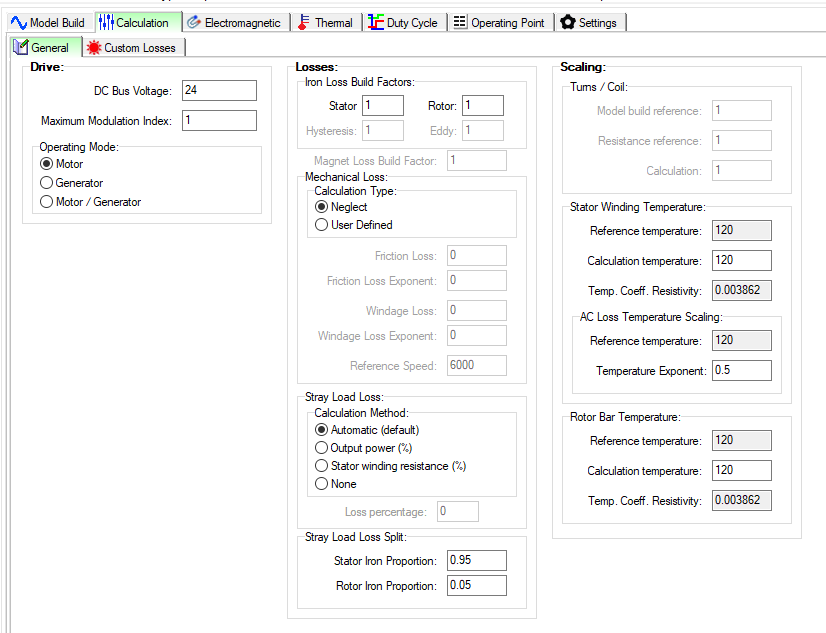Image resolution: width=826 pixels, height=633 pixels.
Task: Click the Stator iron loss build factor field
Action: (383, 105)
